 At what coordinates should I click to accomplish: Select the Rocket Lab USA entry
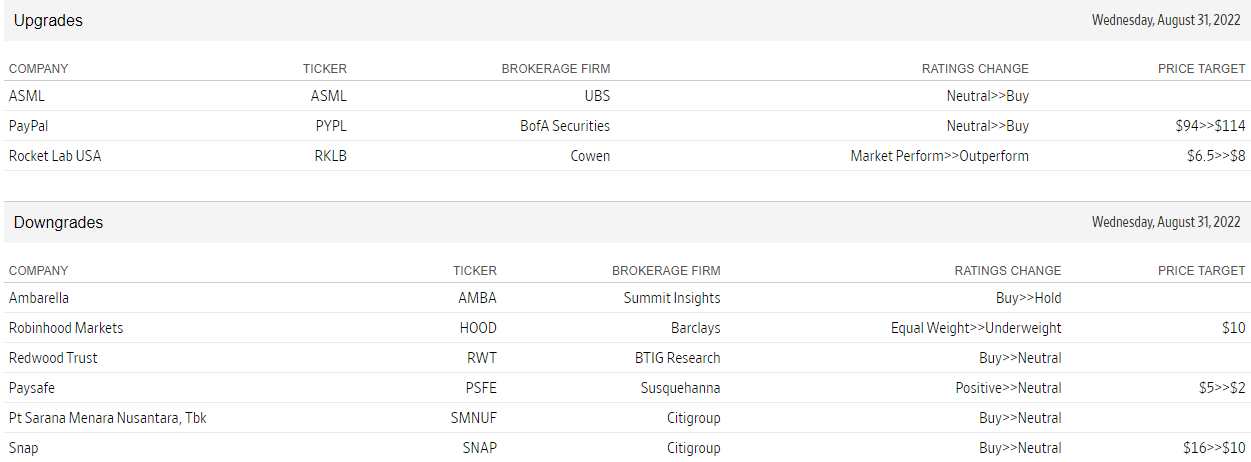[55, 157]
